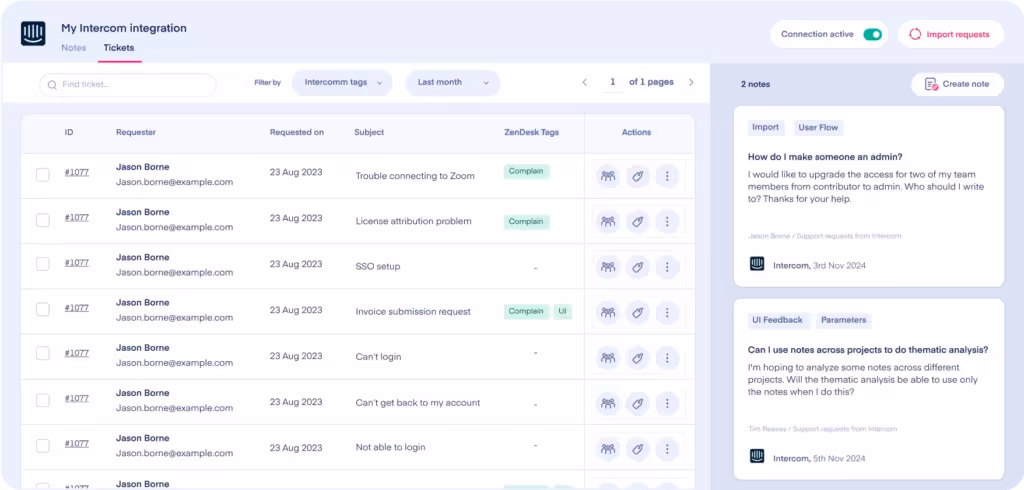Click people icon for Can't get back to my account

point(608,403)
